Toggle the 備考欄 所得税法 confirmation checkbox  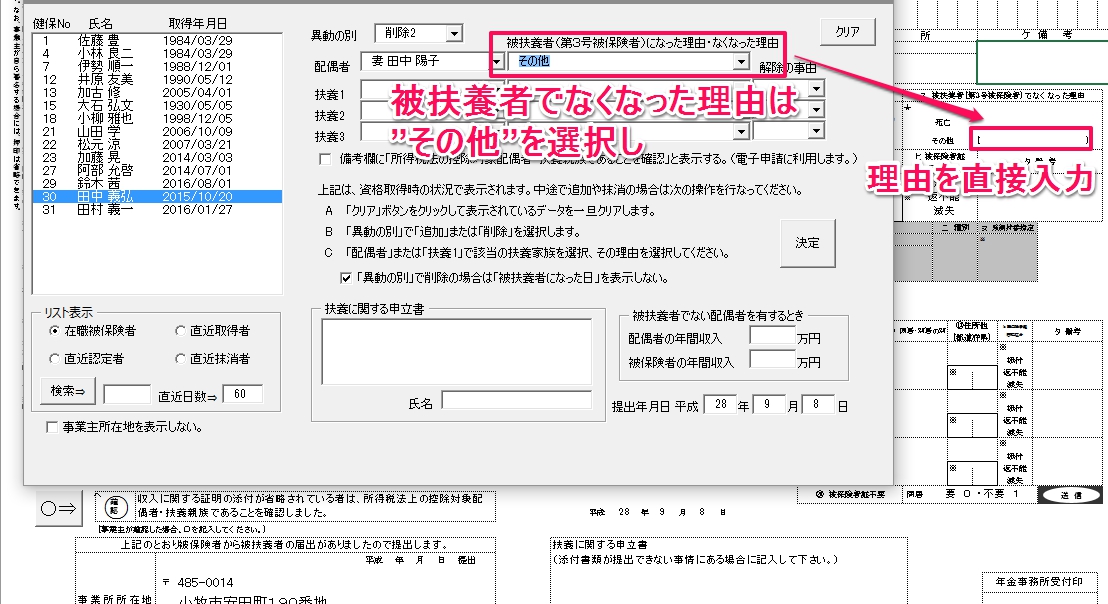click(325, 159)
